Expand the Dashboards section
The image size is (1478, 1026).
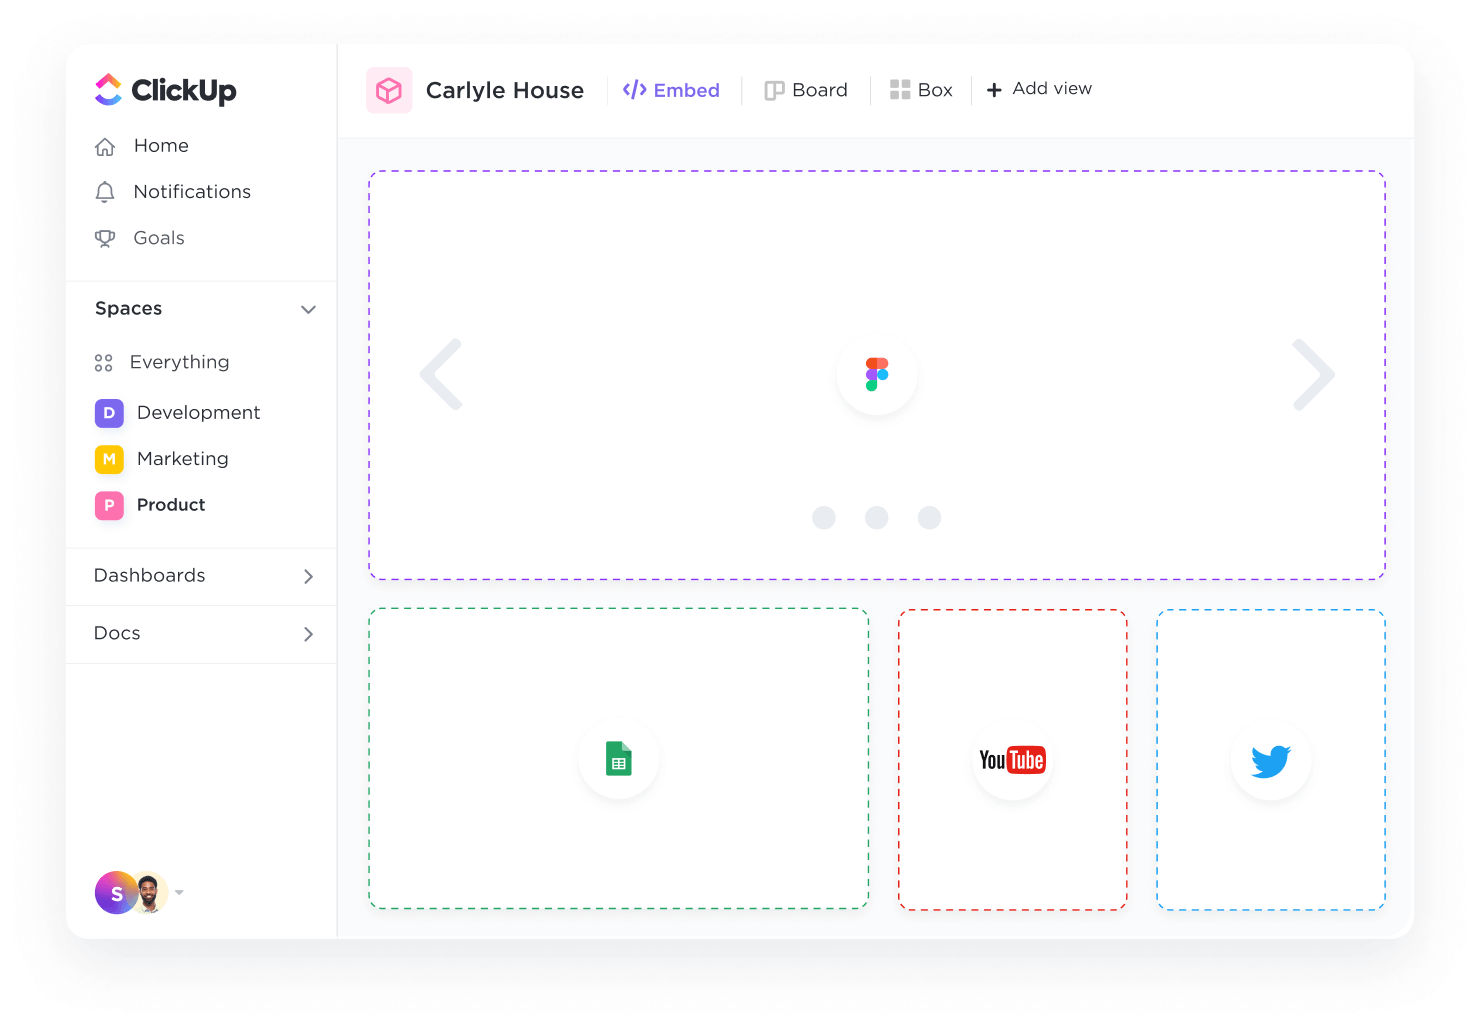(x=308, y=576)
